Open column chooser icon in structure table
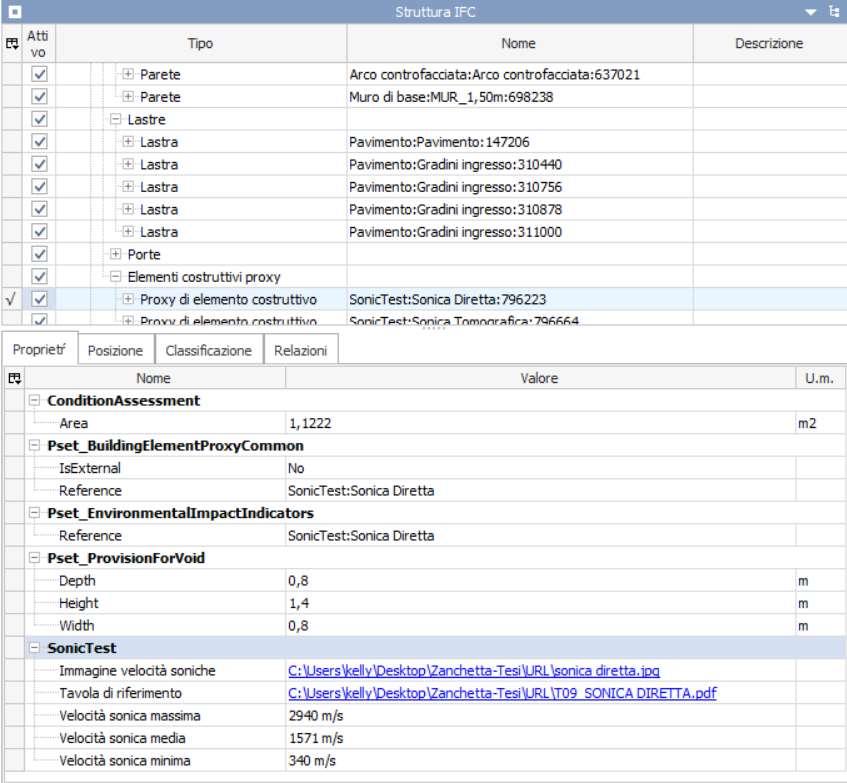The width and height of the screenshot is (847, 783). point(12,44)
